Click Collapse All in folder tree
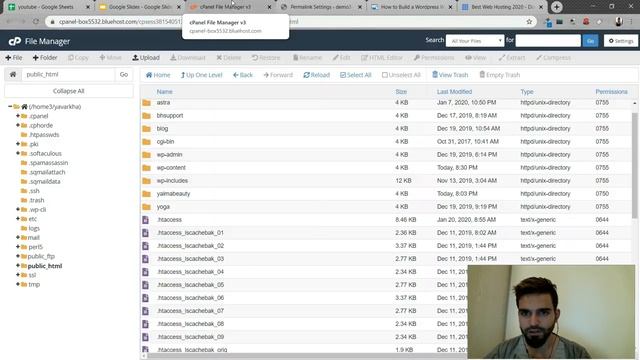640x360 pixels. click(x=69, y=91)
